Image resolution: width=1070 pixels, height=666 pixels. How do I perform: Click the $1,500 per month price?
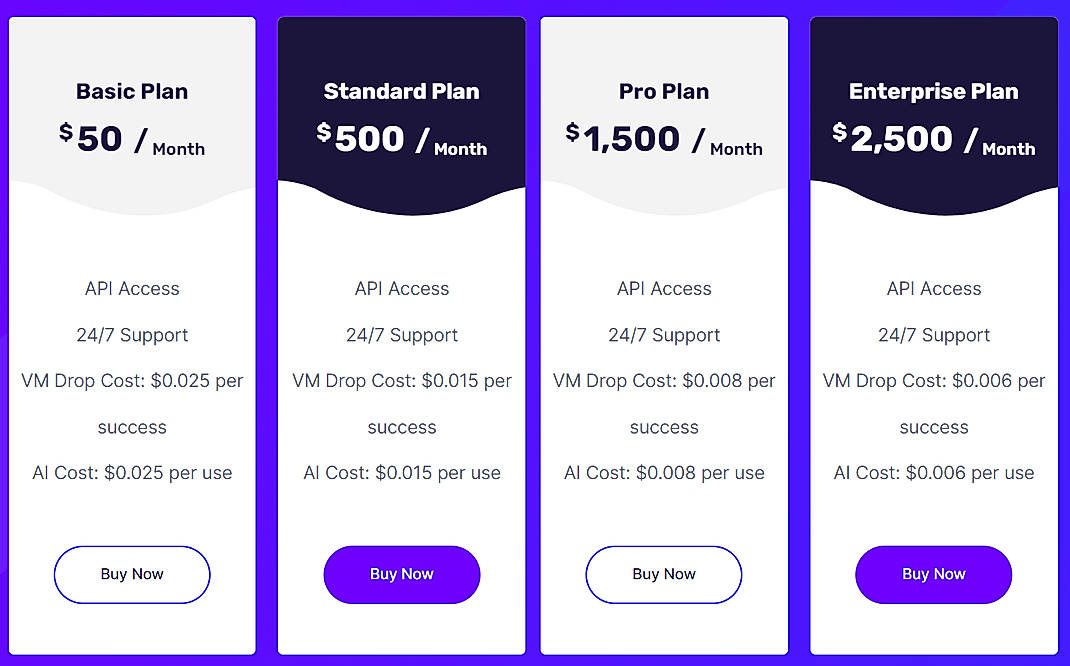pyautogui.click(x=663, y=138)
